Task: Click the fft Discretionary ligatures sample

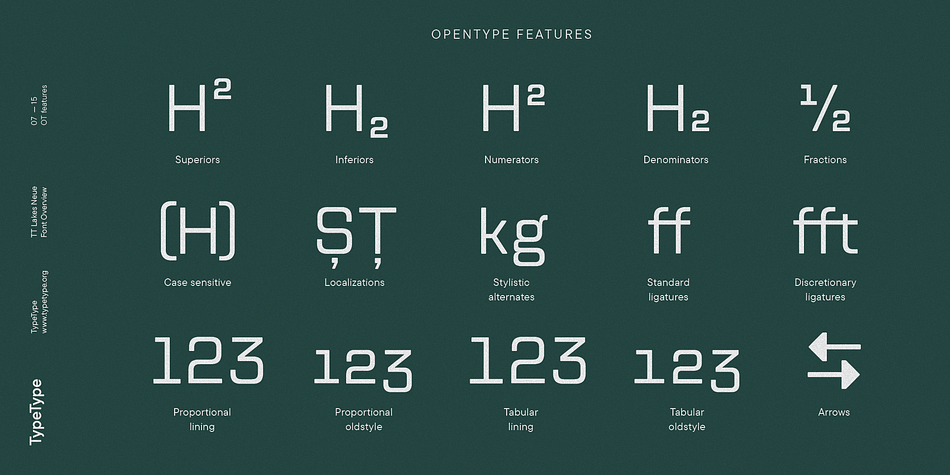Action: point(825,230)
